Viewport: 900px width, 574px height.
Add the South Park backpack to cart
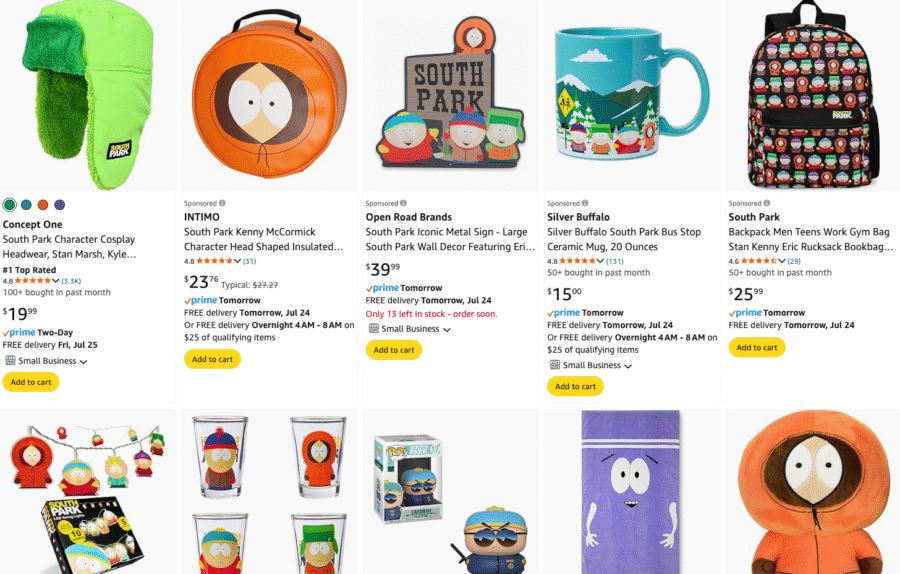click(757, 347)
